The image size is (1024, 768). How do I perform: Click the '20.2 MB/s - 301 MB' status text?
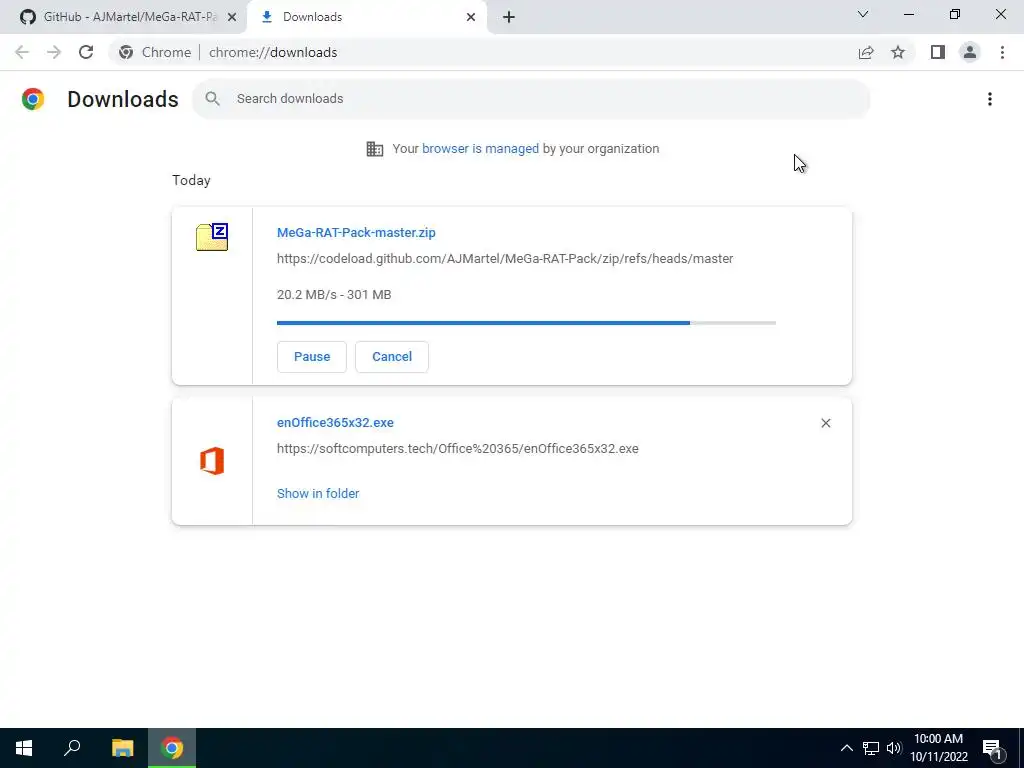(334, 295)
